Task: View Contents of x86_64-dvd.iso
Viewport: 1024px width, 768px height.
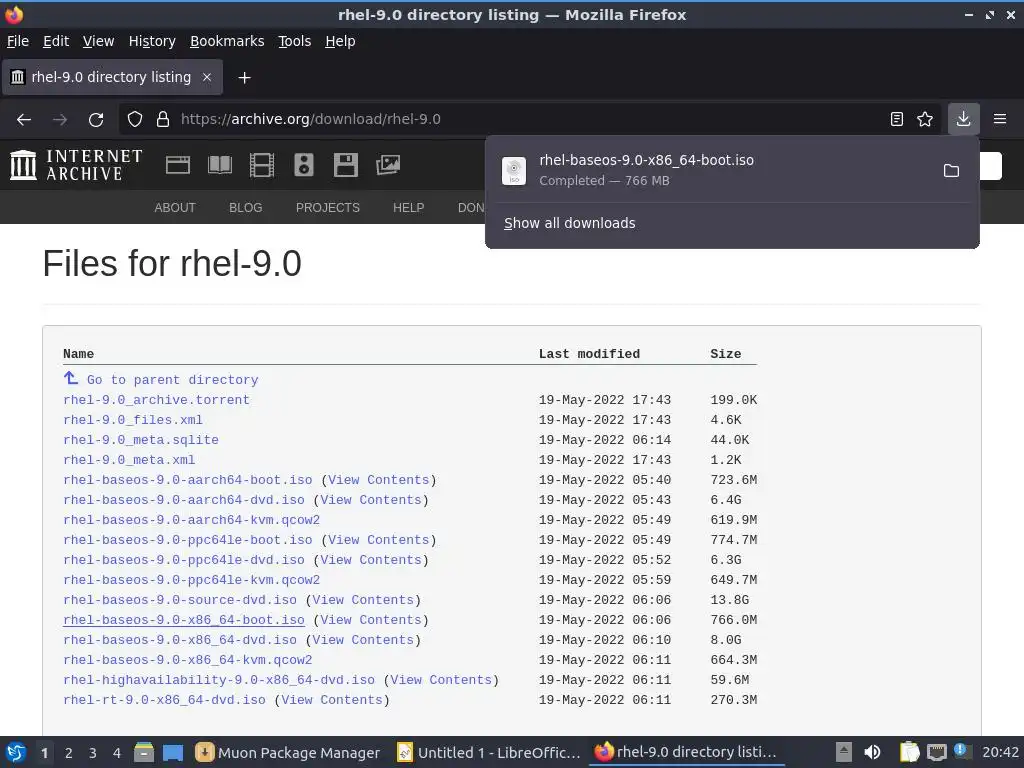Action: tap(363, 640)
